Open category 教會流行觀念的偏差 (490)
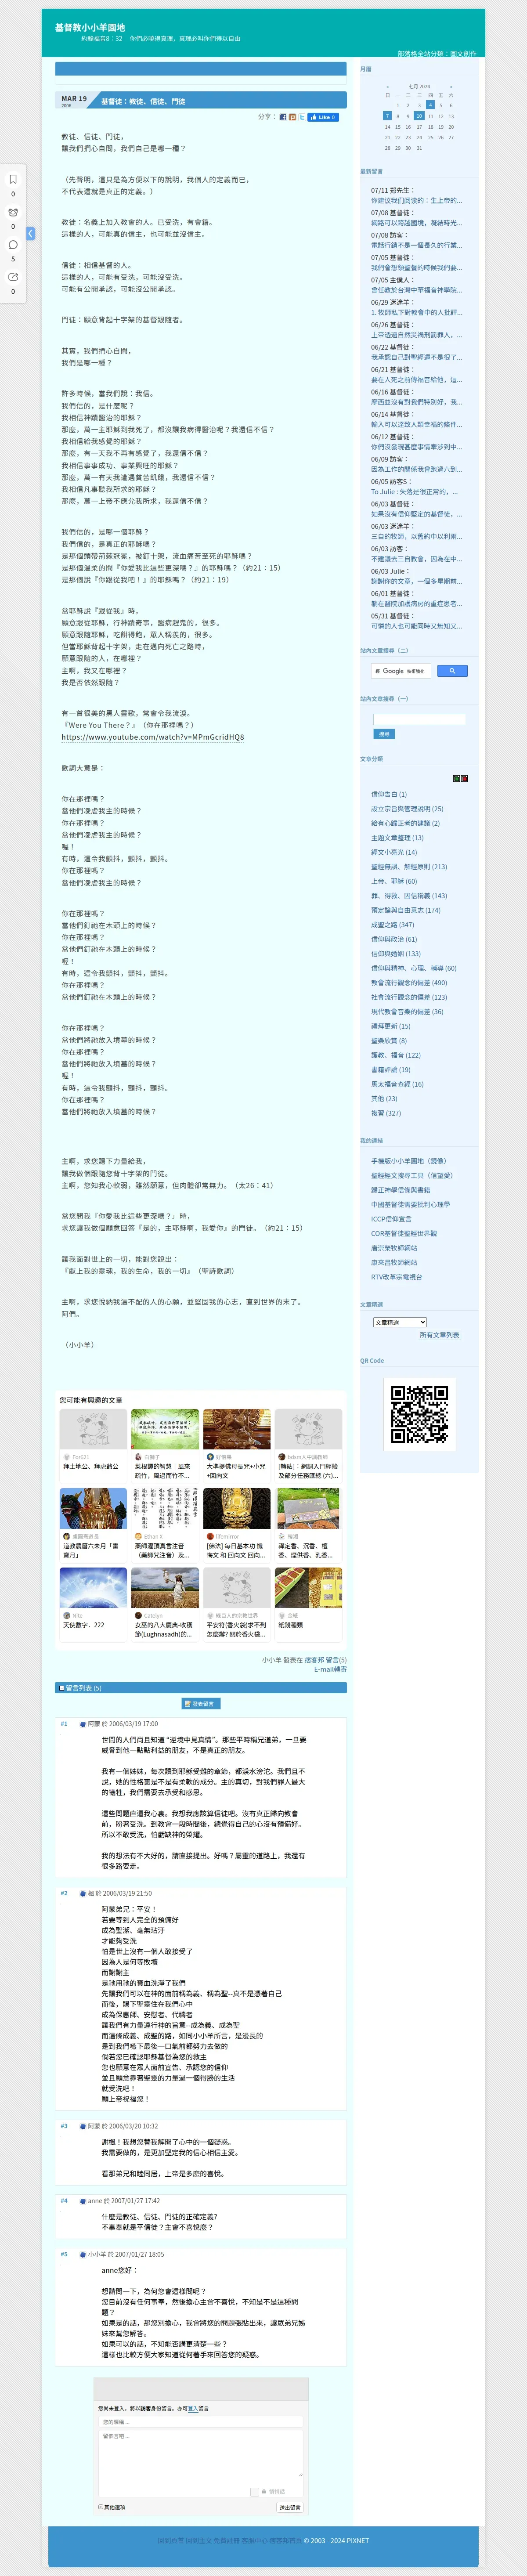527x2576 pixels. [409, 983]
